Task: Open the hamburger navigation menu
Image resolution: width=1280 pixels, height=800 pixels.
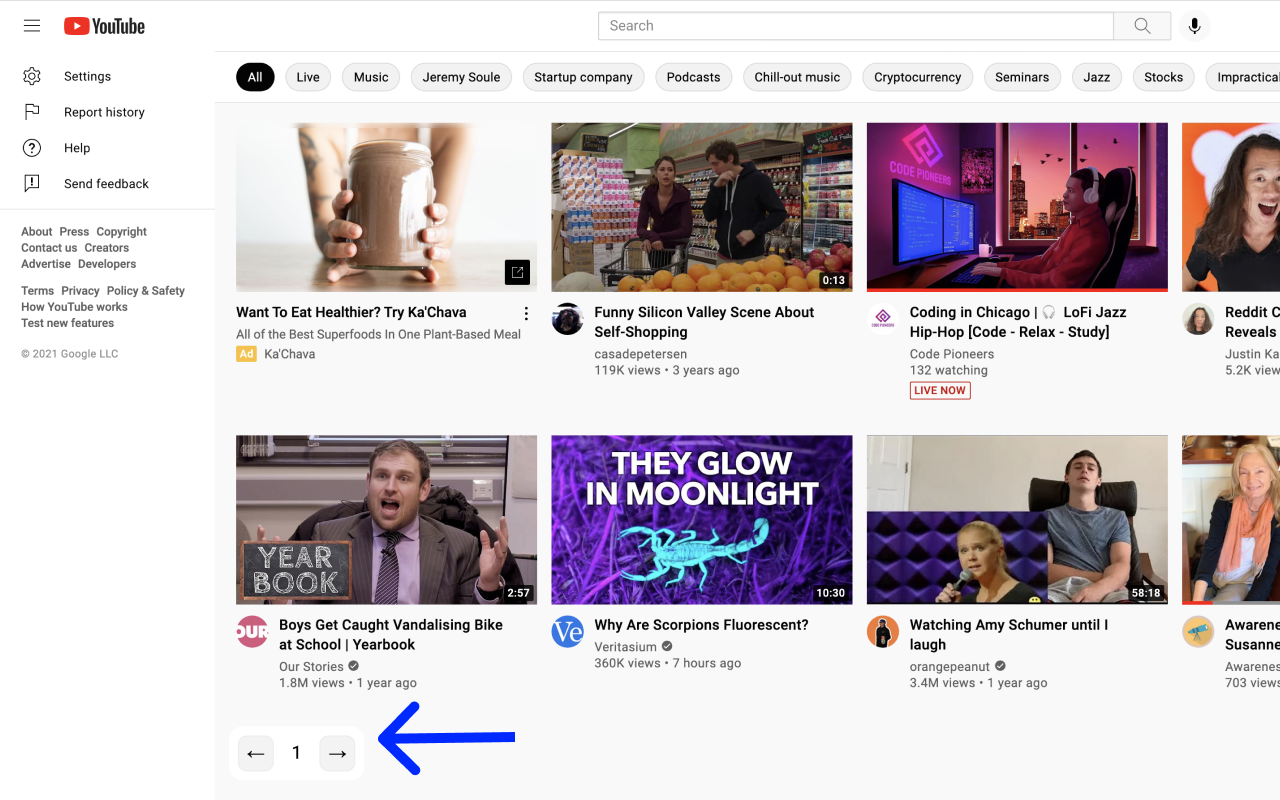Action: (x=31, y=25)
